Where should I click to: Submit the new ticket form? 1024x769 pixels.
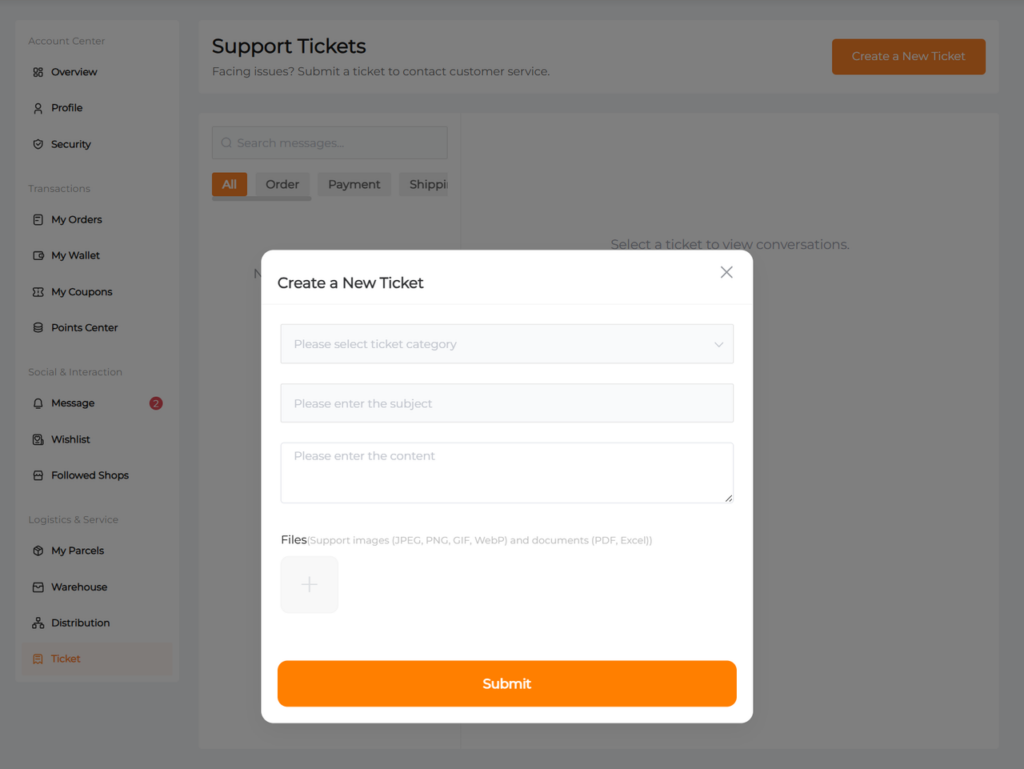tap(507, 684)
